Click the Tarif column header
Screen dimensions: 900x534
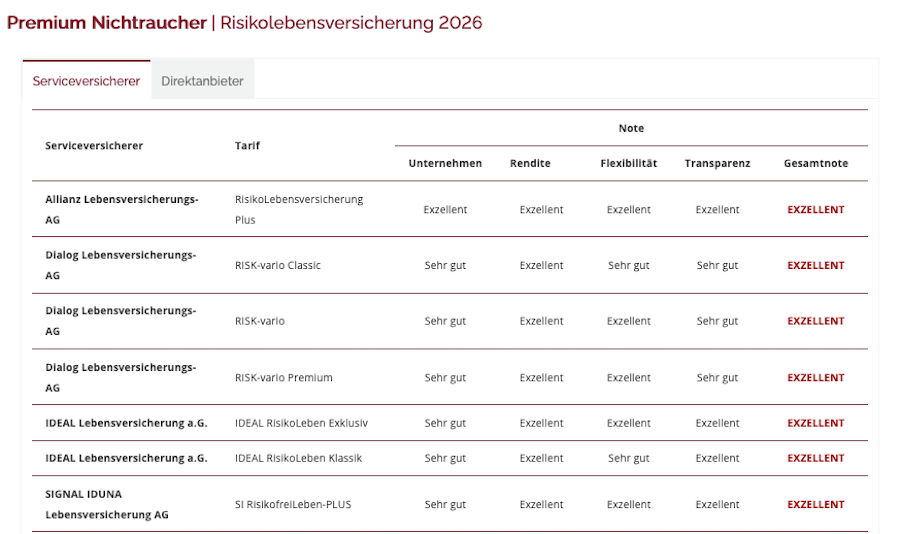click(x=247, y=145)
